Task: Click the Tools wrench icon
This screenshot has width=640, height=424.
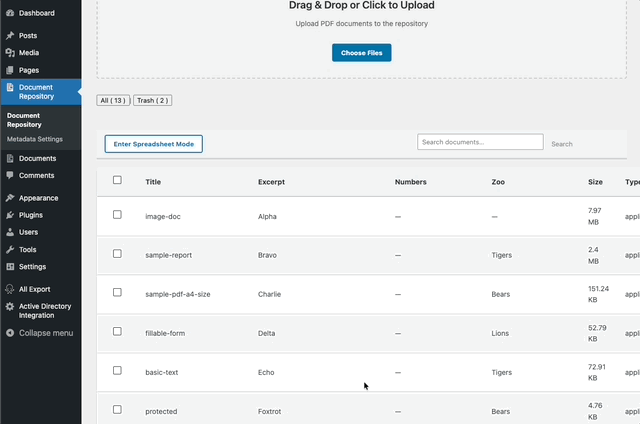Action: tap(10, 249)
